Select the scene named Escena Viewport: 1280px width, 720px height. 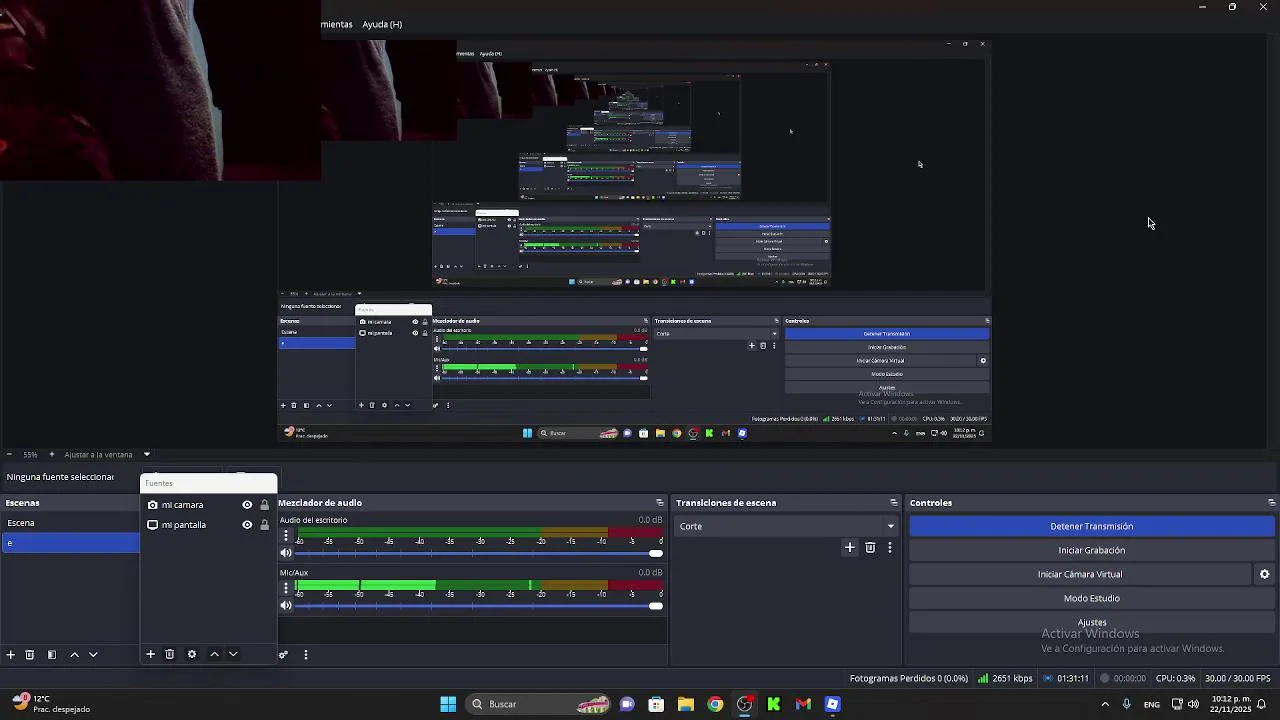(x=70, y=523)
